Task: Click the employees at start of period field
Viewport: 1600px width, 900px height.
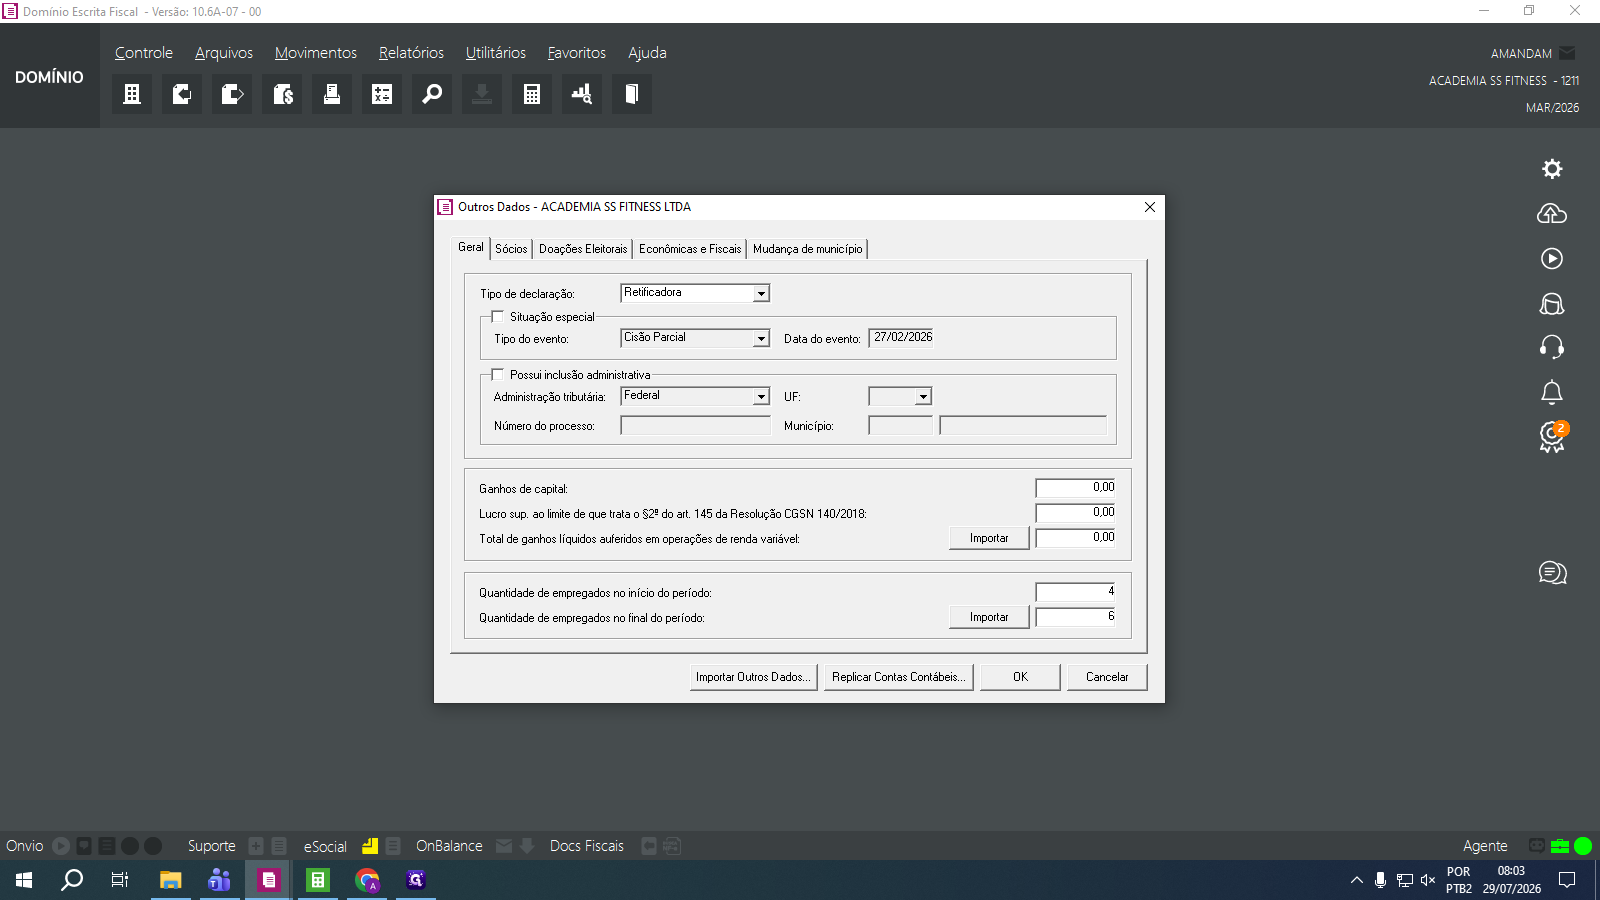Action: click(x=1076, y=592)
